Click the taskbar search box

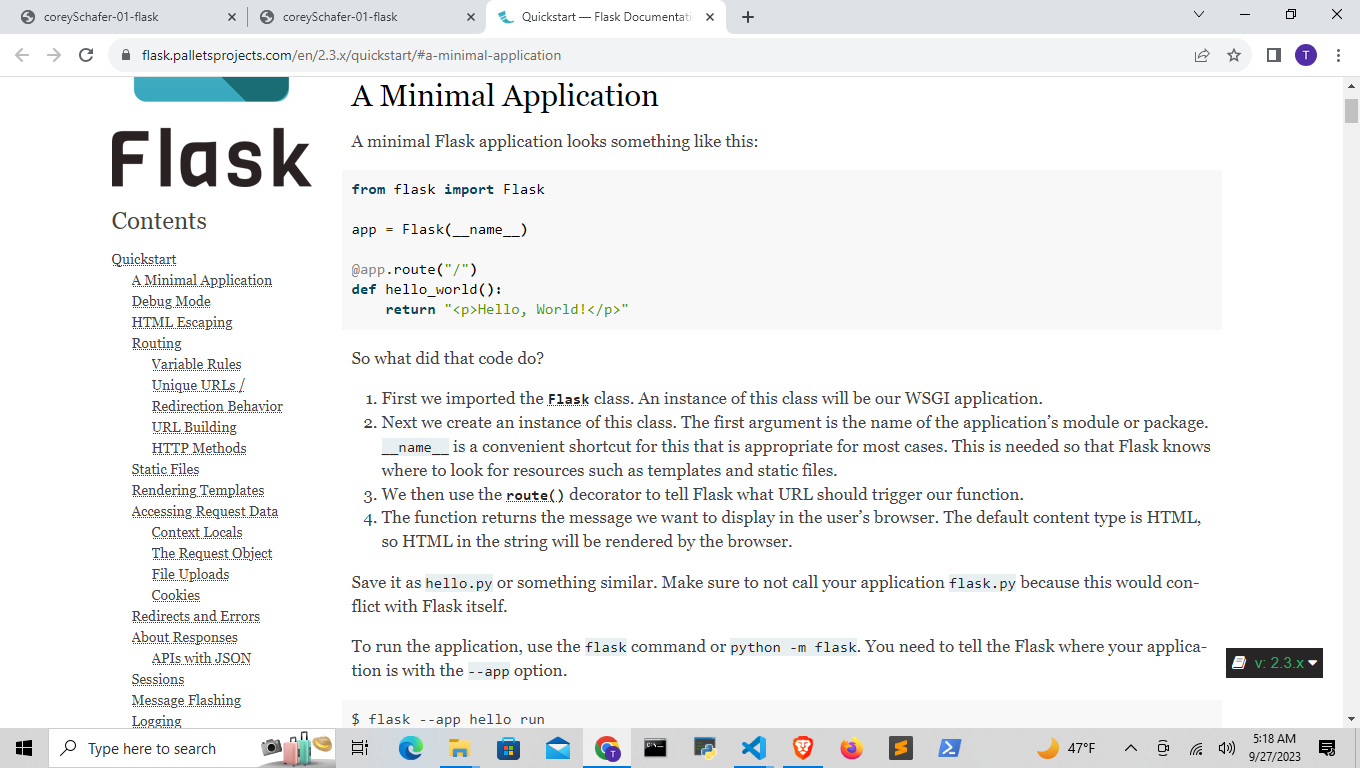pos(192,748)
